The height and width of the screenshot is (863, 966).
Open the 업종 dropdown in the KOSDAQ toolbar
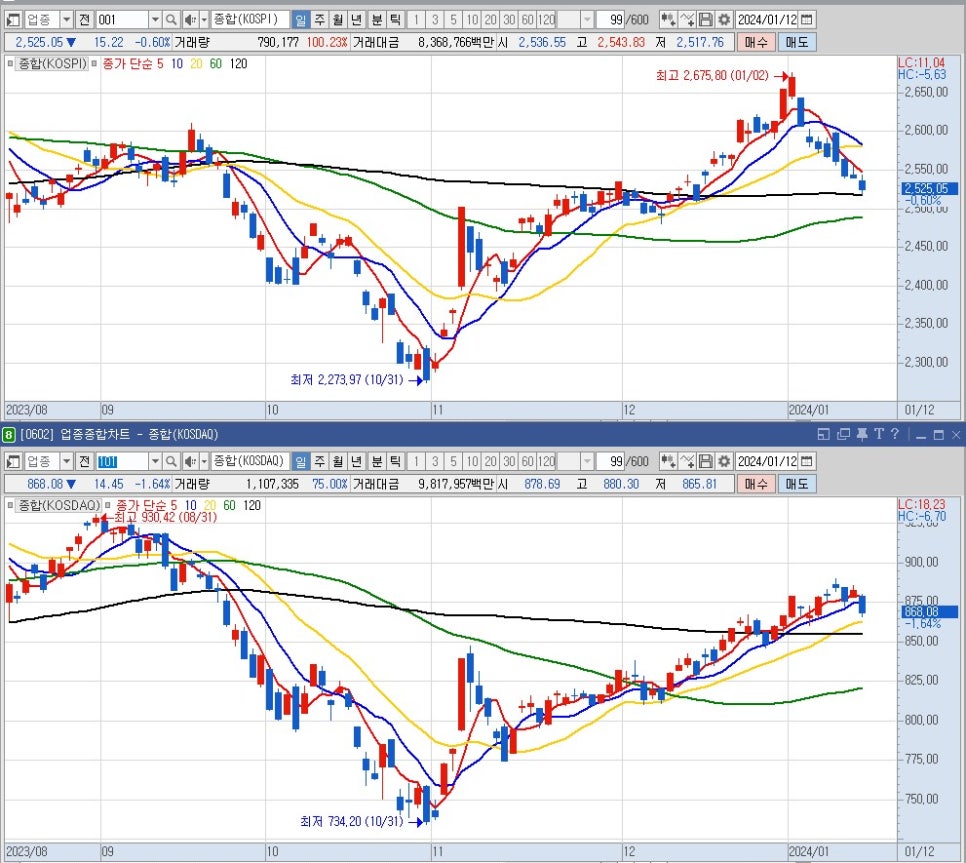click(66, 461)
